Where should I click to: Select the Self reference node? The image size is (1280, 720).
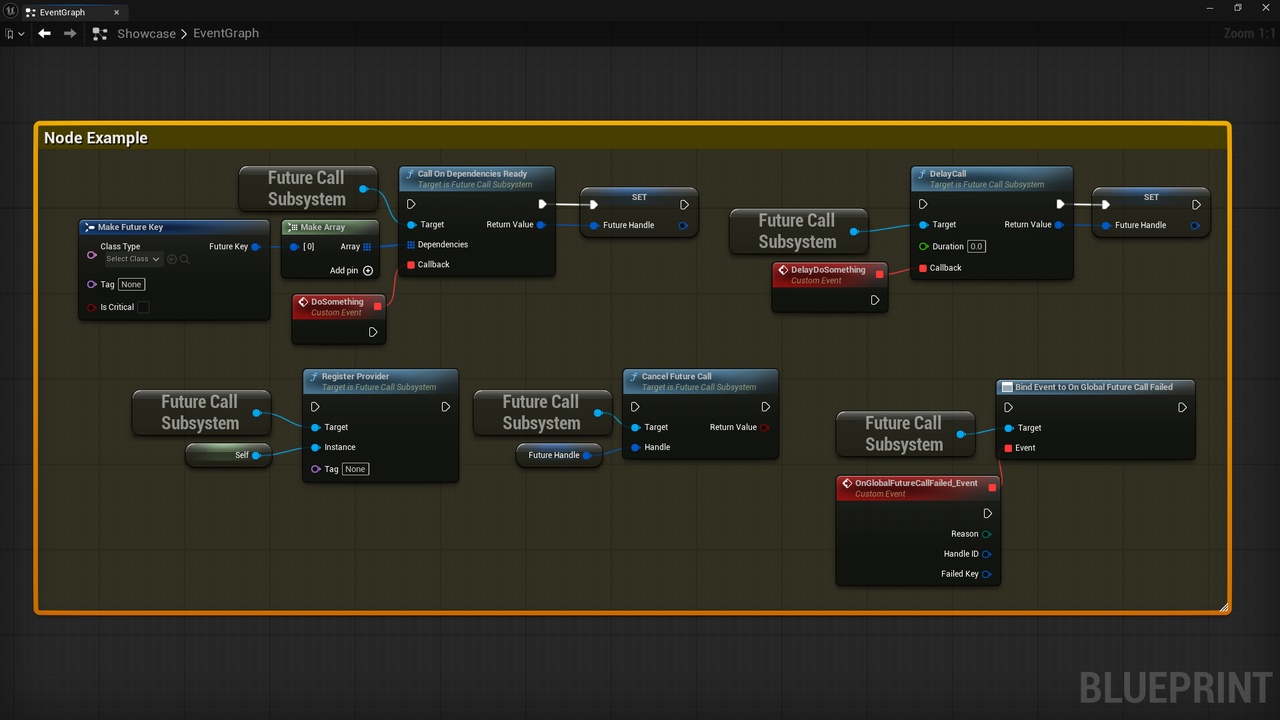coord(228,455)
